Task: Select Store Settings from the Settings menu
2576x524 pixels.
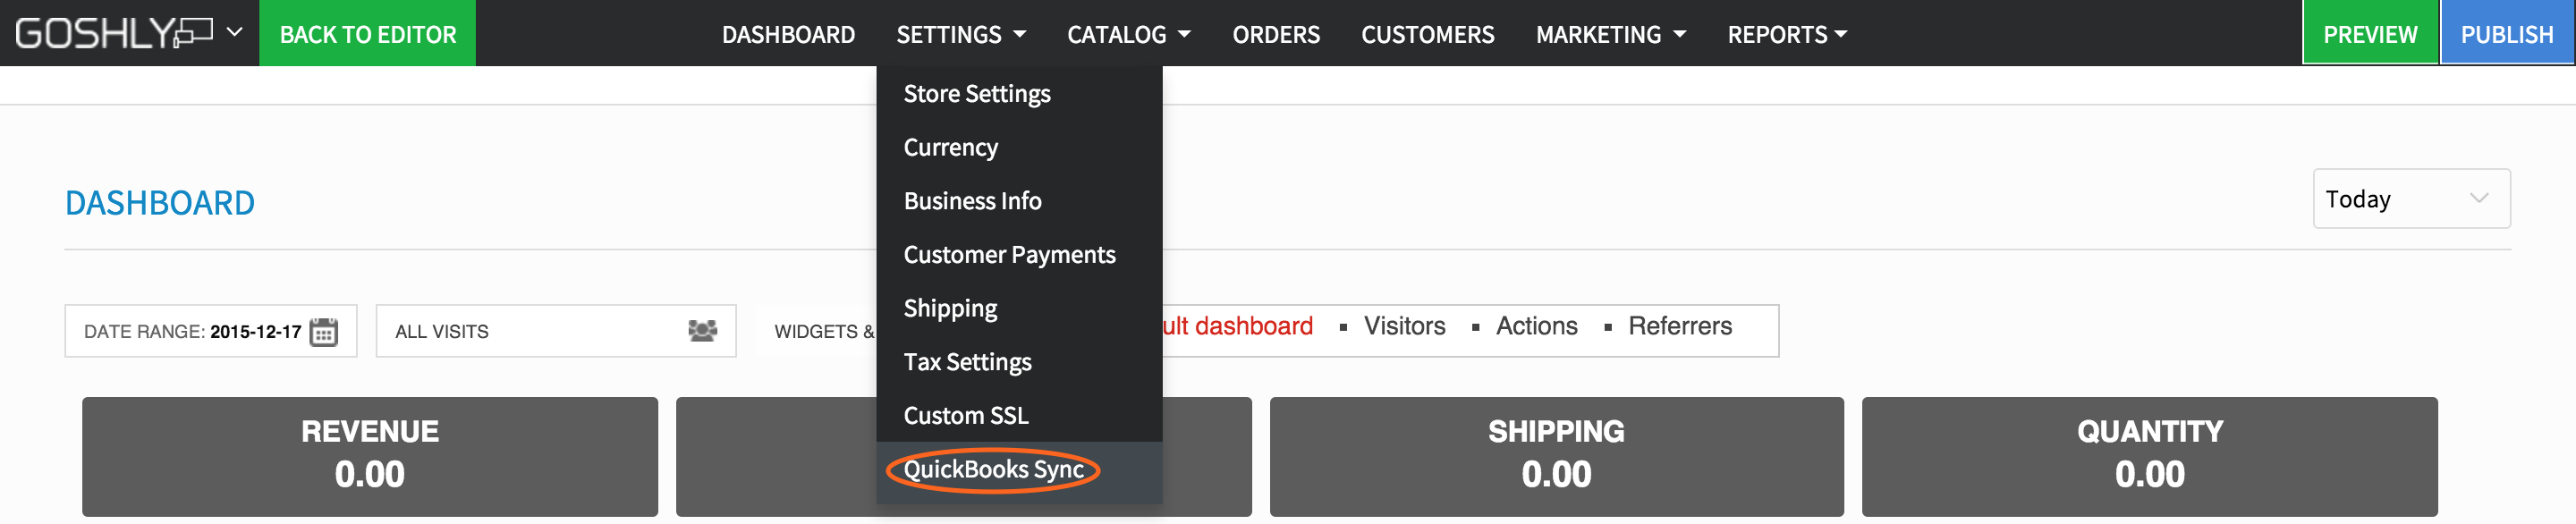Action: point(976,93)
